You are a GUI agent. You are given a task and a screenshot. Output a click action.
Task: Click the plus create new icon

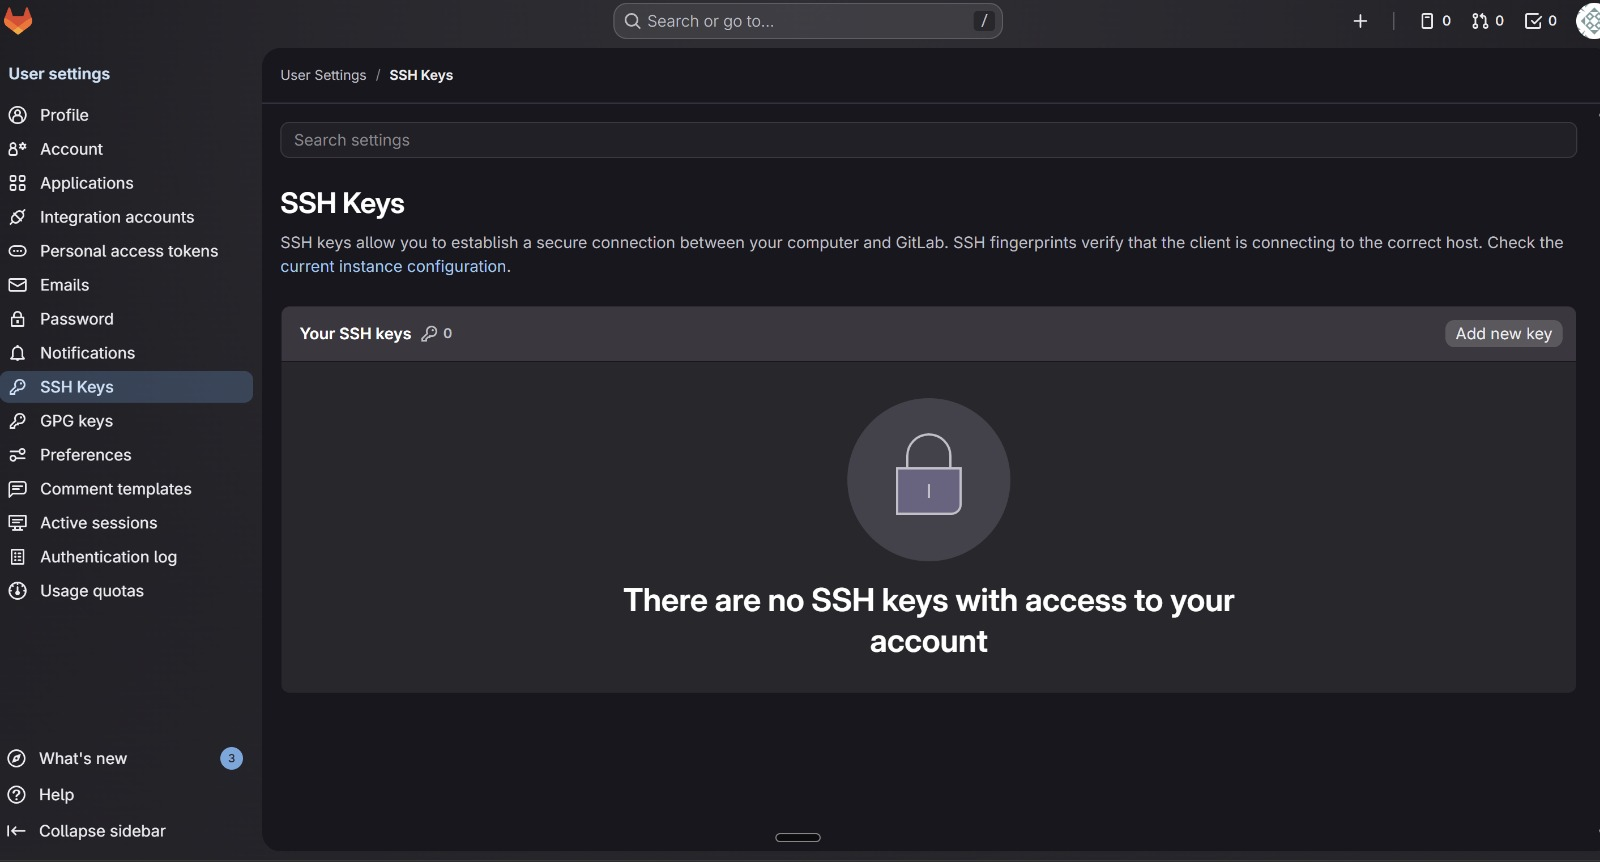click(1360, 21)
